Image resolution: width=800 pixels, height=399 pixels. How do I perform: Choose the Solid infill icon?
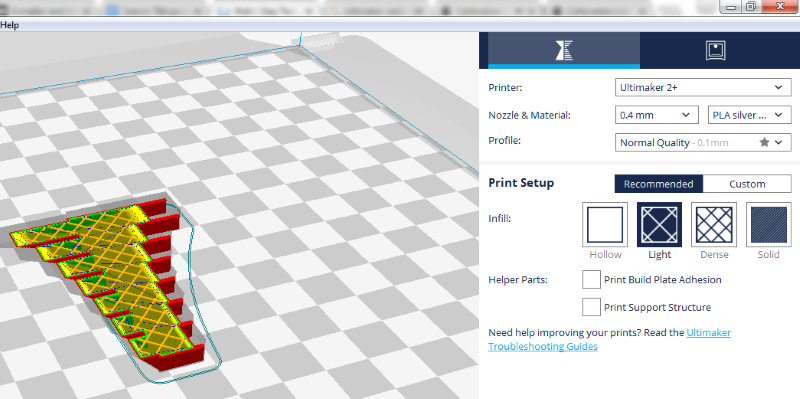click(x=768, y=225)
